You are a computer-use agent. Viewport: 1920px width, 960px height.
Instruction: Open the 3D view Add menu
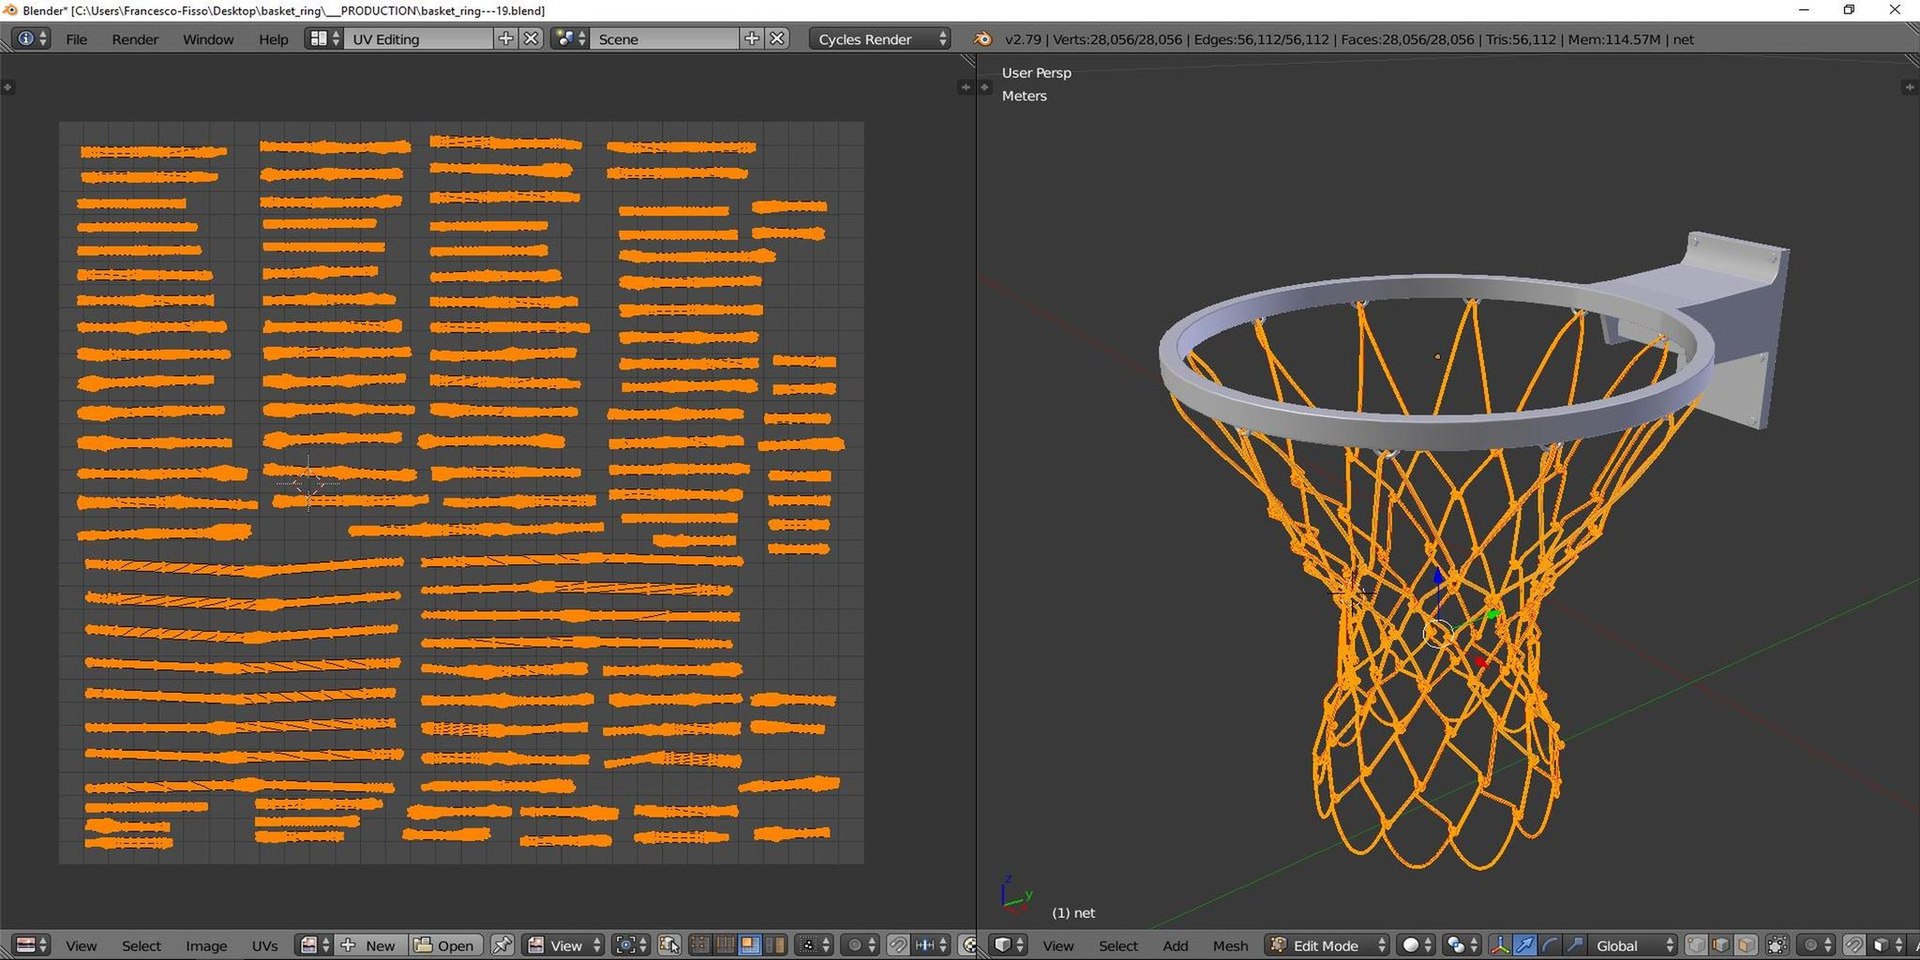(1175, 945)
